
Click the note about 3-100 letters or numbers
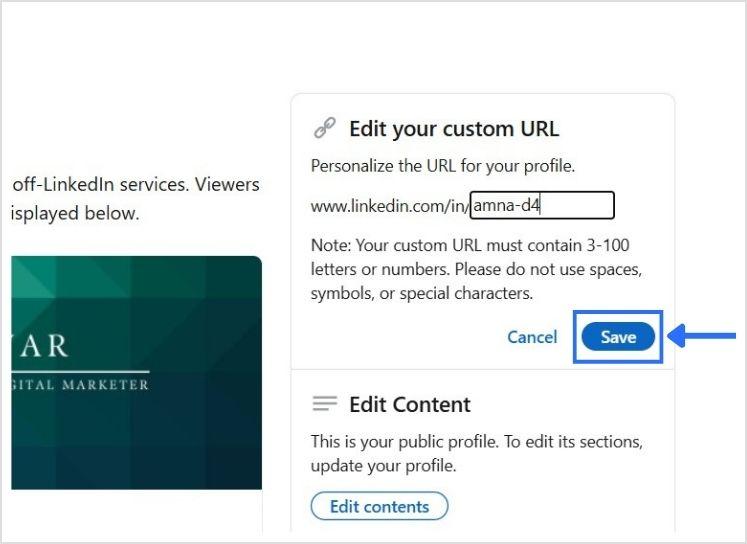tap(470, 245)
